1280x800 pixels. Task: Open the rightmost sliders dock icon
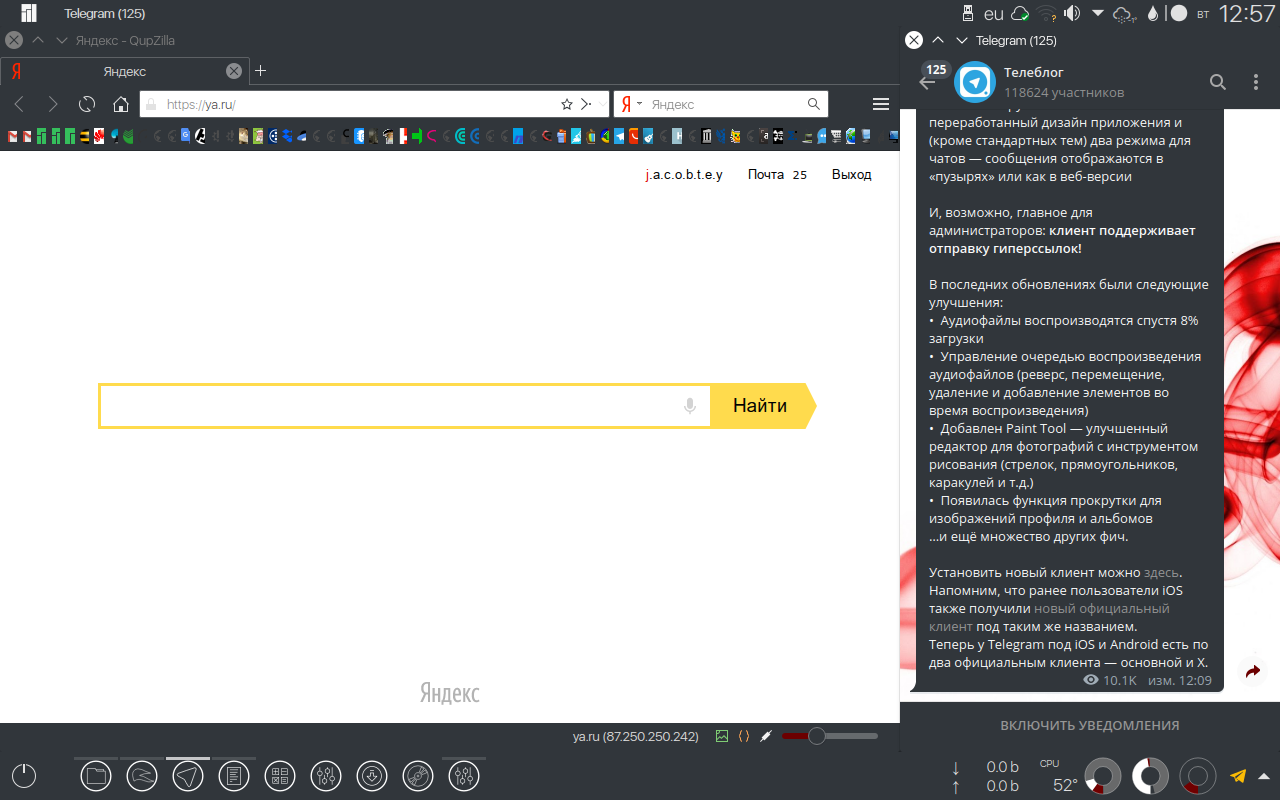[464, 776]
